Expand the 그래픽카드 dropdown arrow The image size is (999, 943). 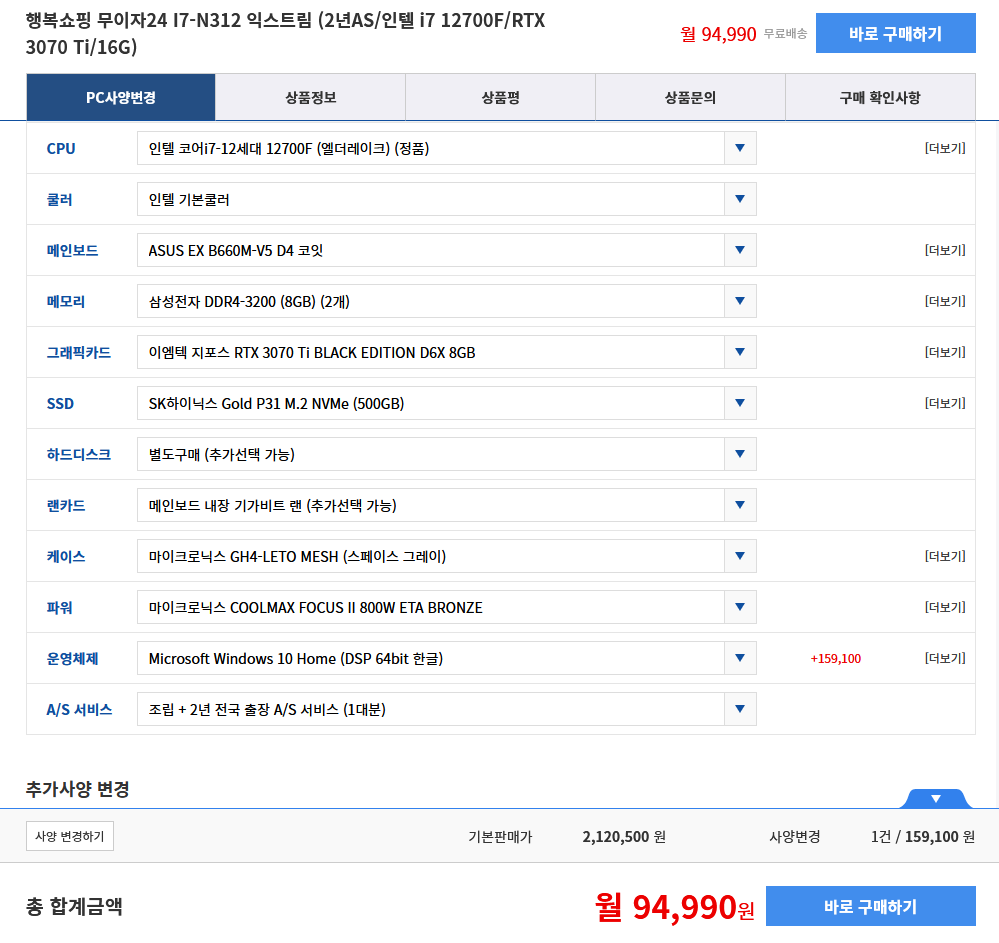(x=740, y=352)
